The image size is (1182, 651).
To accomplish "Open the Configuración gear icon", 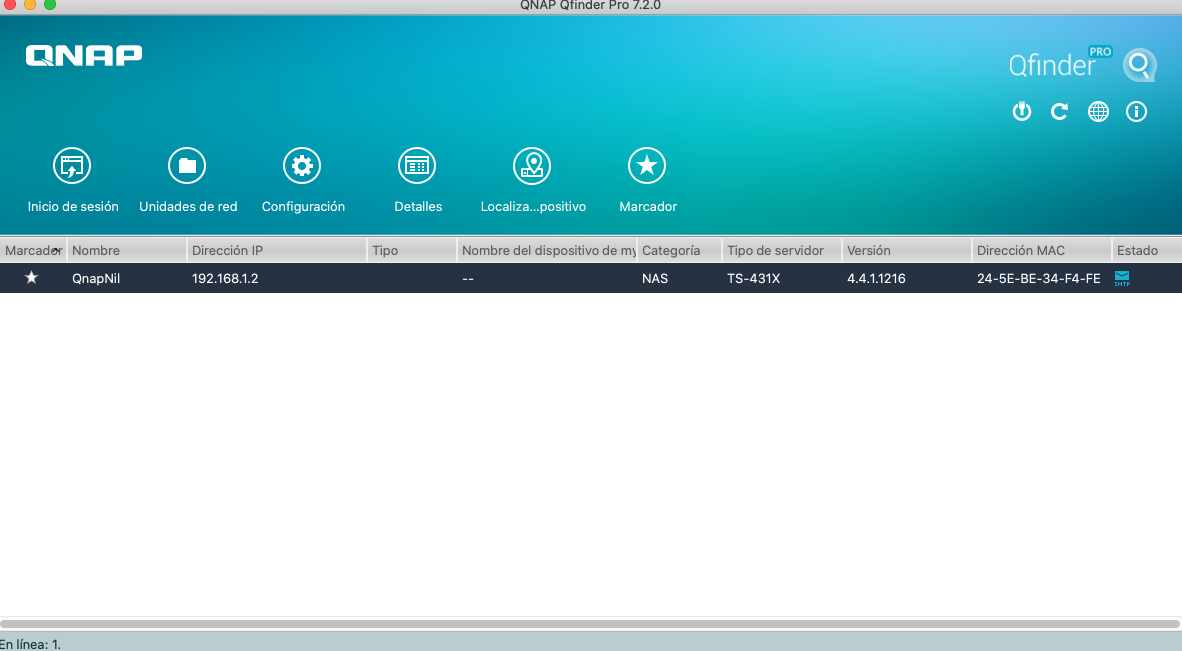I will click(x=302, y=166).
